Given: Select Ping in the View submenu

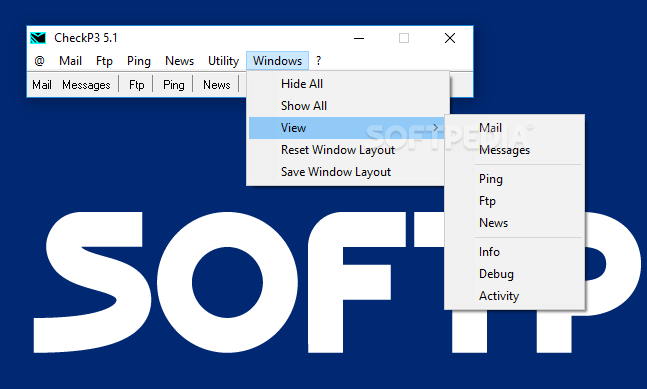Looking at the screenshot, I should tap(515, 179).
